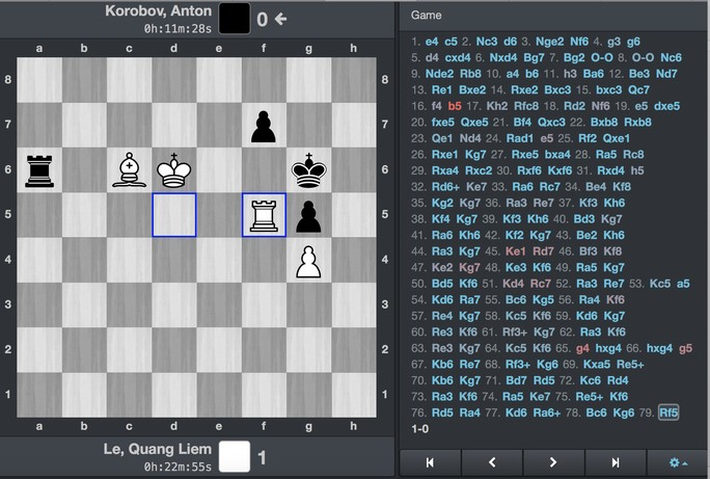Step back to the previous move
Viewport: 710px width, 479px height.
click(x=491, y=462)
